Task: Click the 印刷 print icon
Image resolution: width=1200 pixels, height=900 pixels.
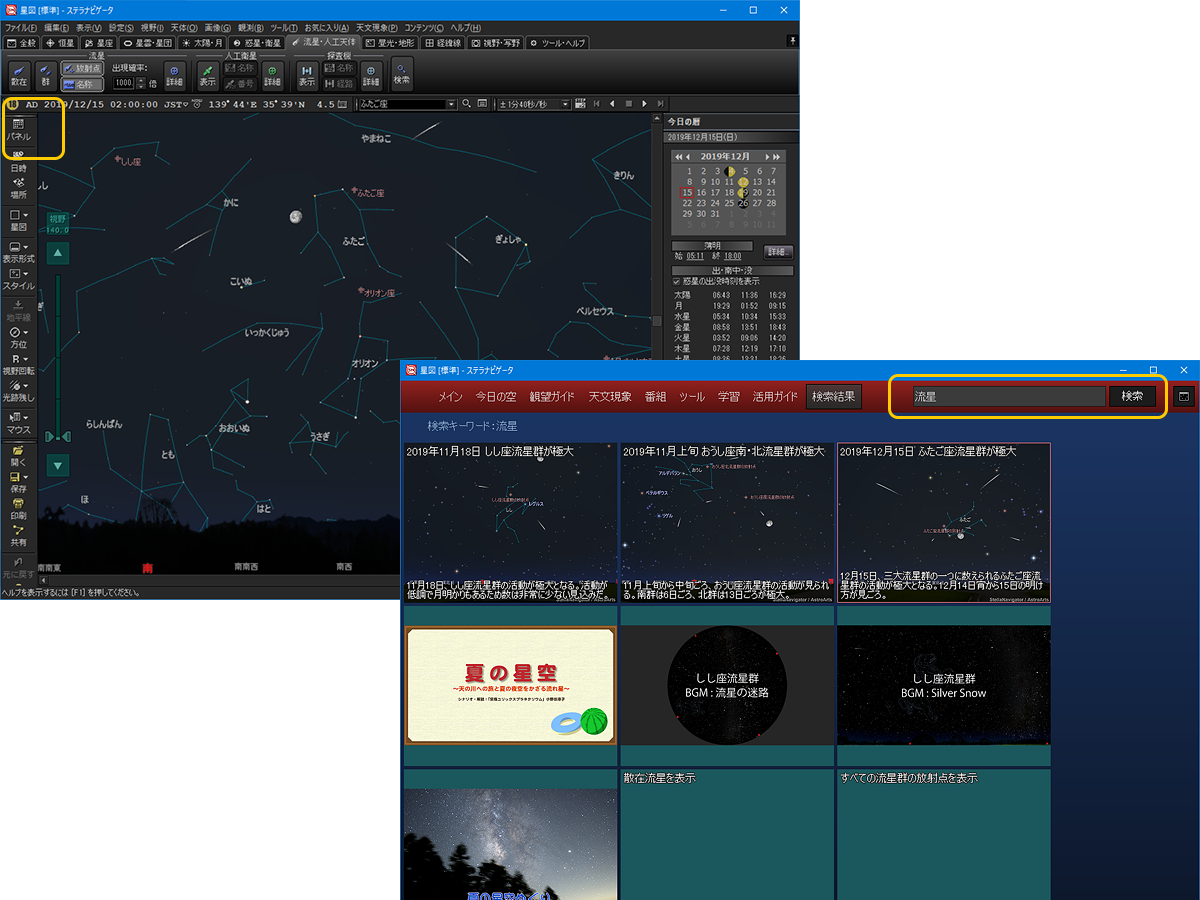Action: pos(18,509)
